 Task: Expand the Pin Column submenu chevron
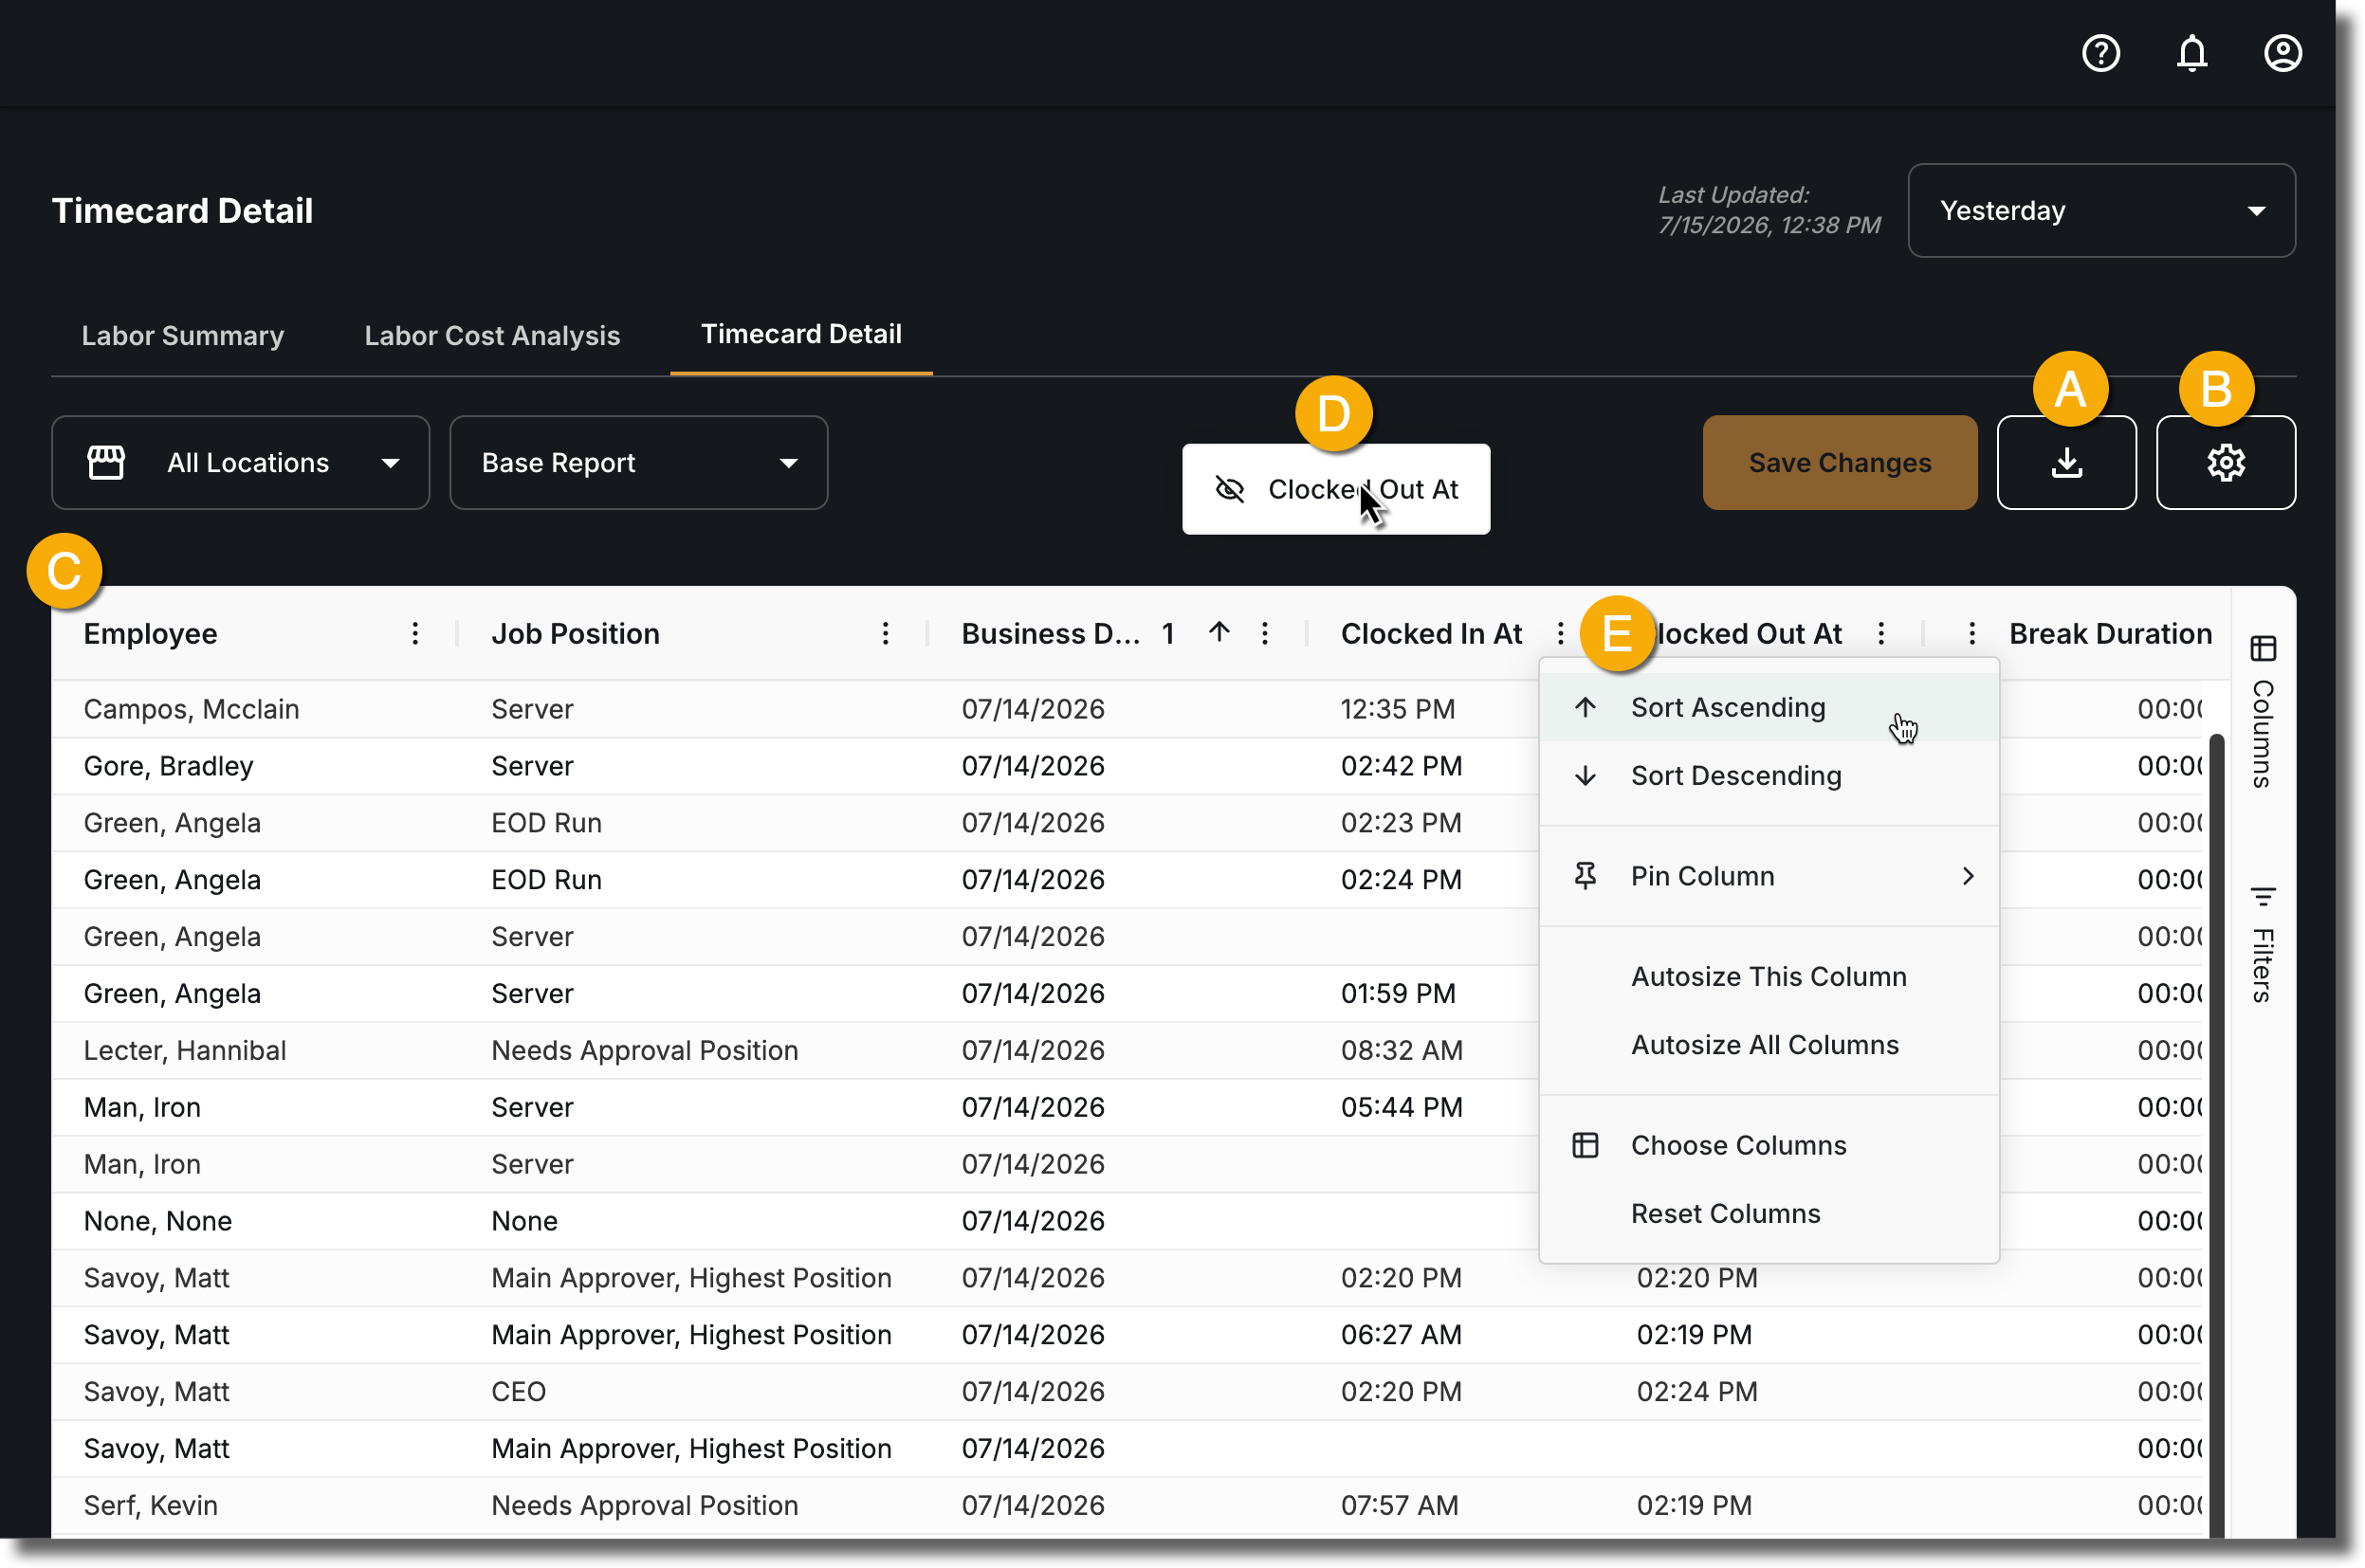1967,876
